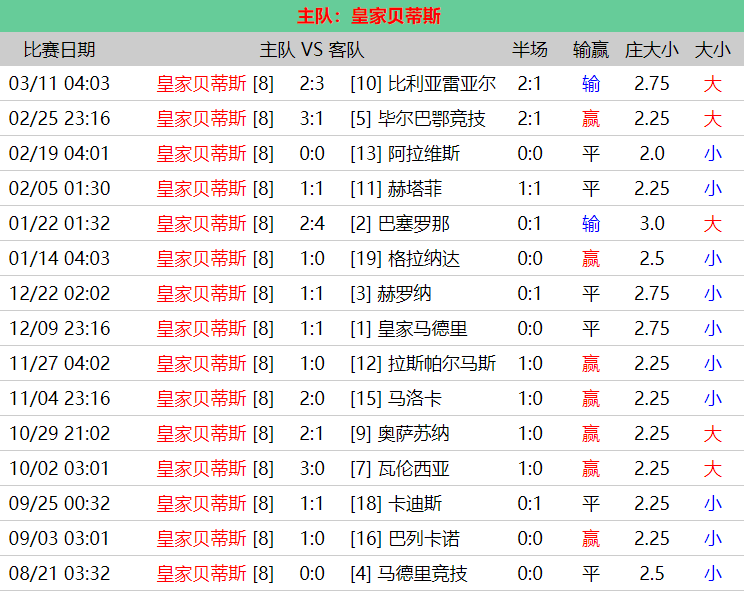This screenshot has height=592, width=744.
Task: Click the 比利亚雷亚尔 opponent team name
Action: click(441, 84)
